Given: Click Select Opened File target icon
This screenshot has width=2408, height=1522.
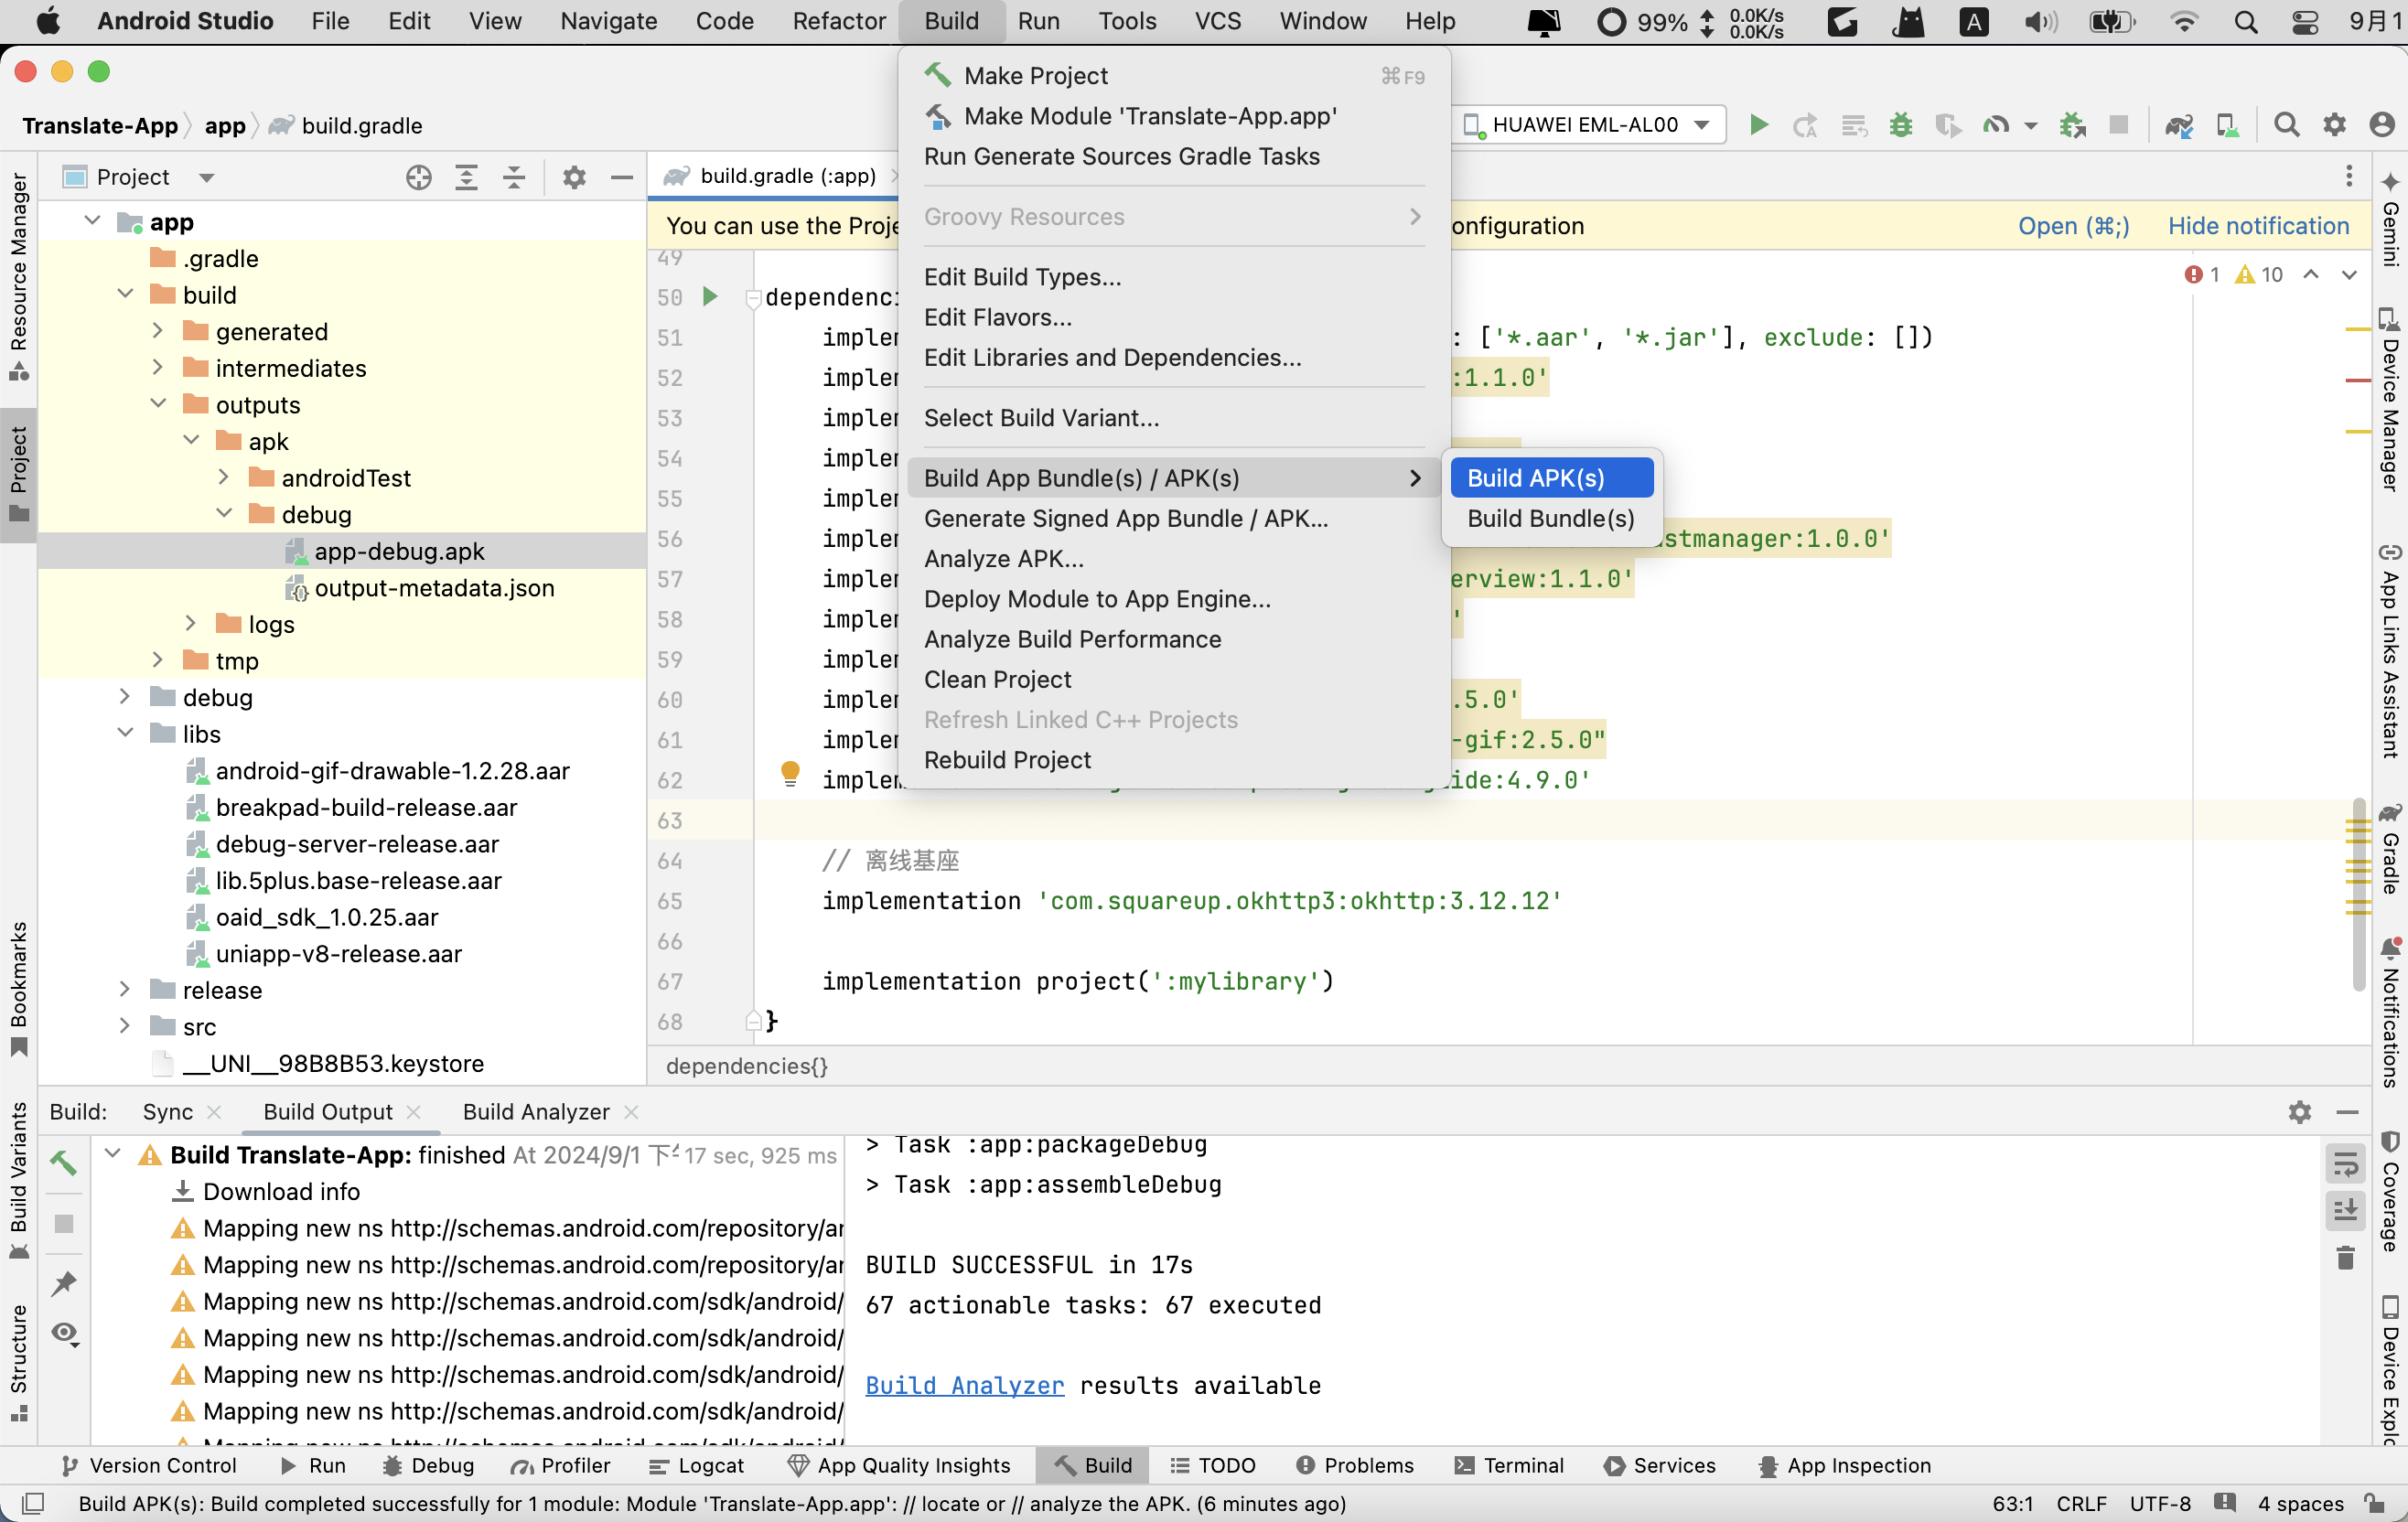Looking at the screenshot, I should point(419,178).
